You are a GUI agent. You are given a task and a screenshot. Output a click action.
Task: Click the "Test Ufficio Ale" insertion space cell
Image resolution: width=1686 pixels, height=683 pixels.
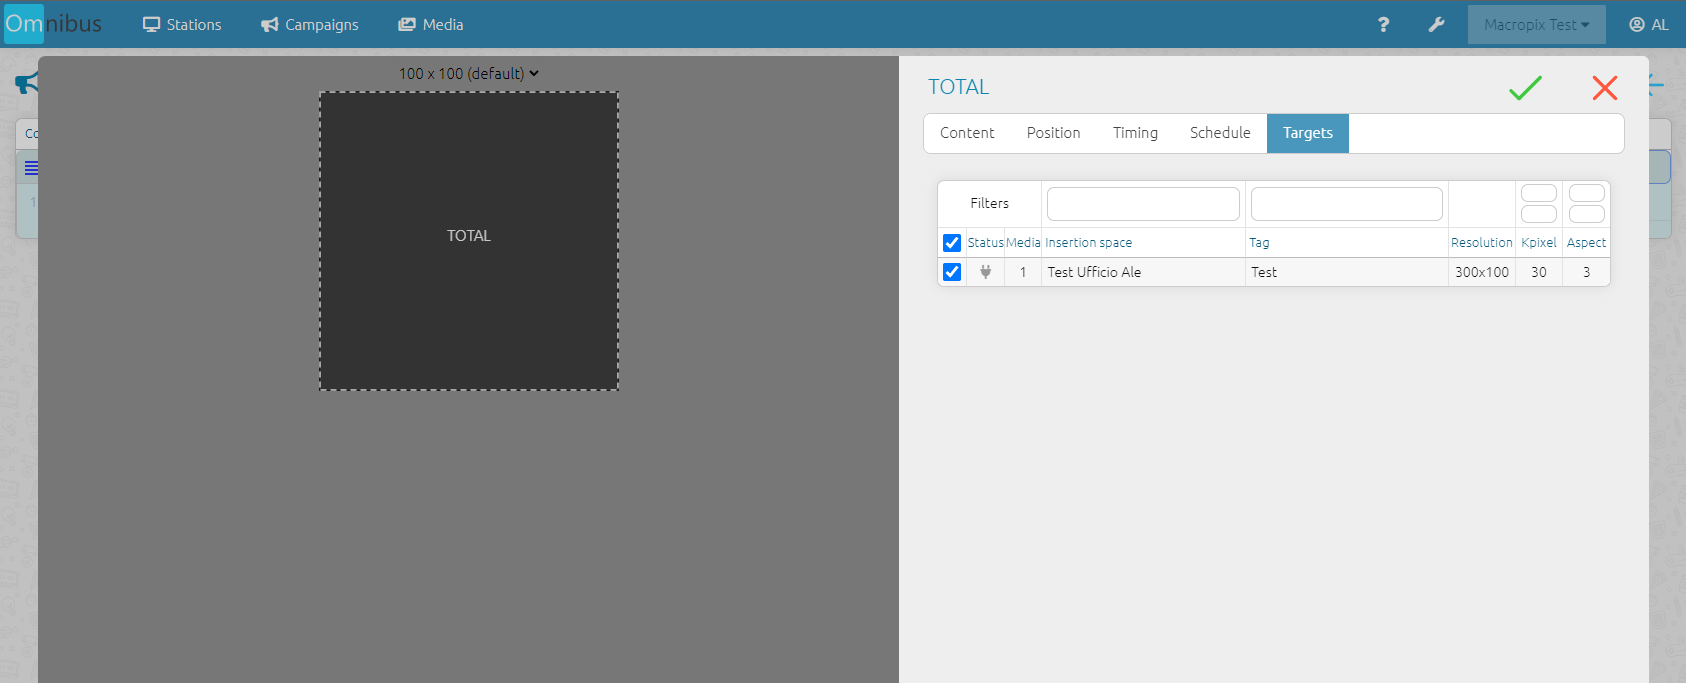tap(1143, 272)
